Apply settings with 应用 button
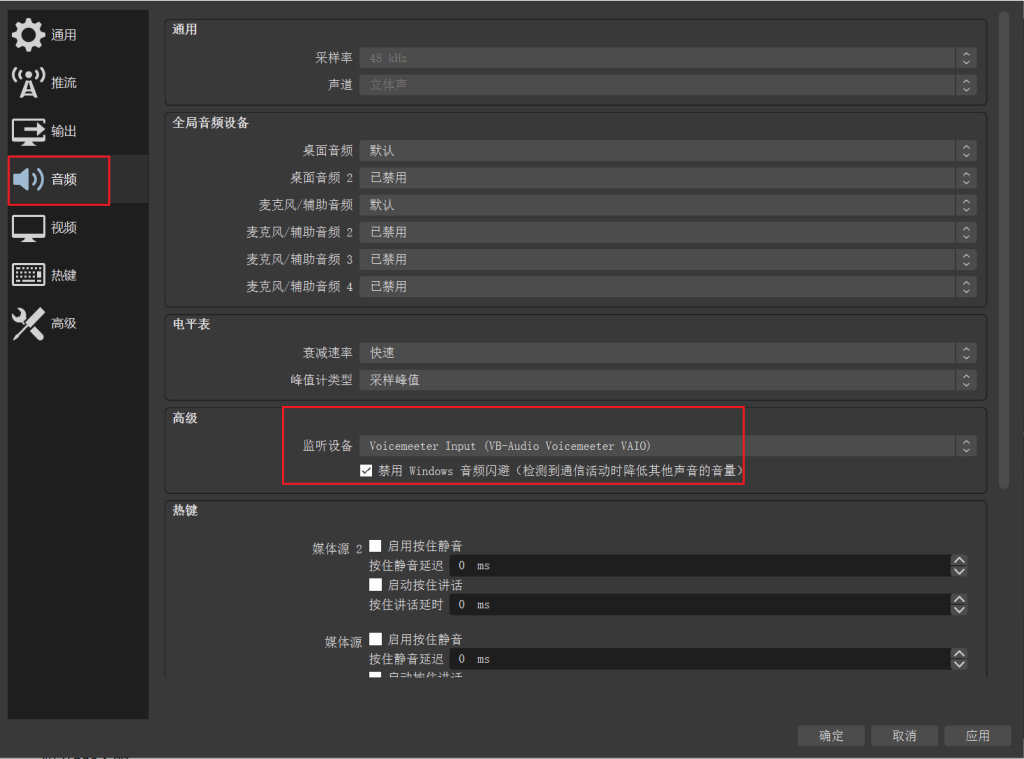 point(978,735)
